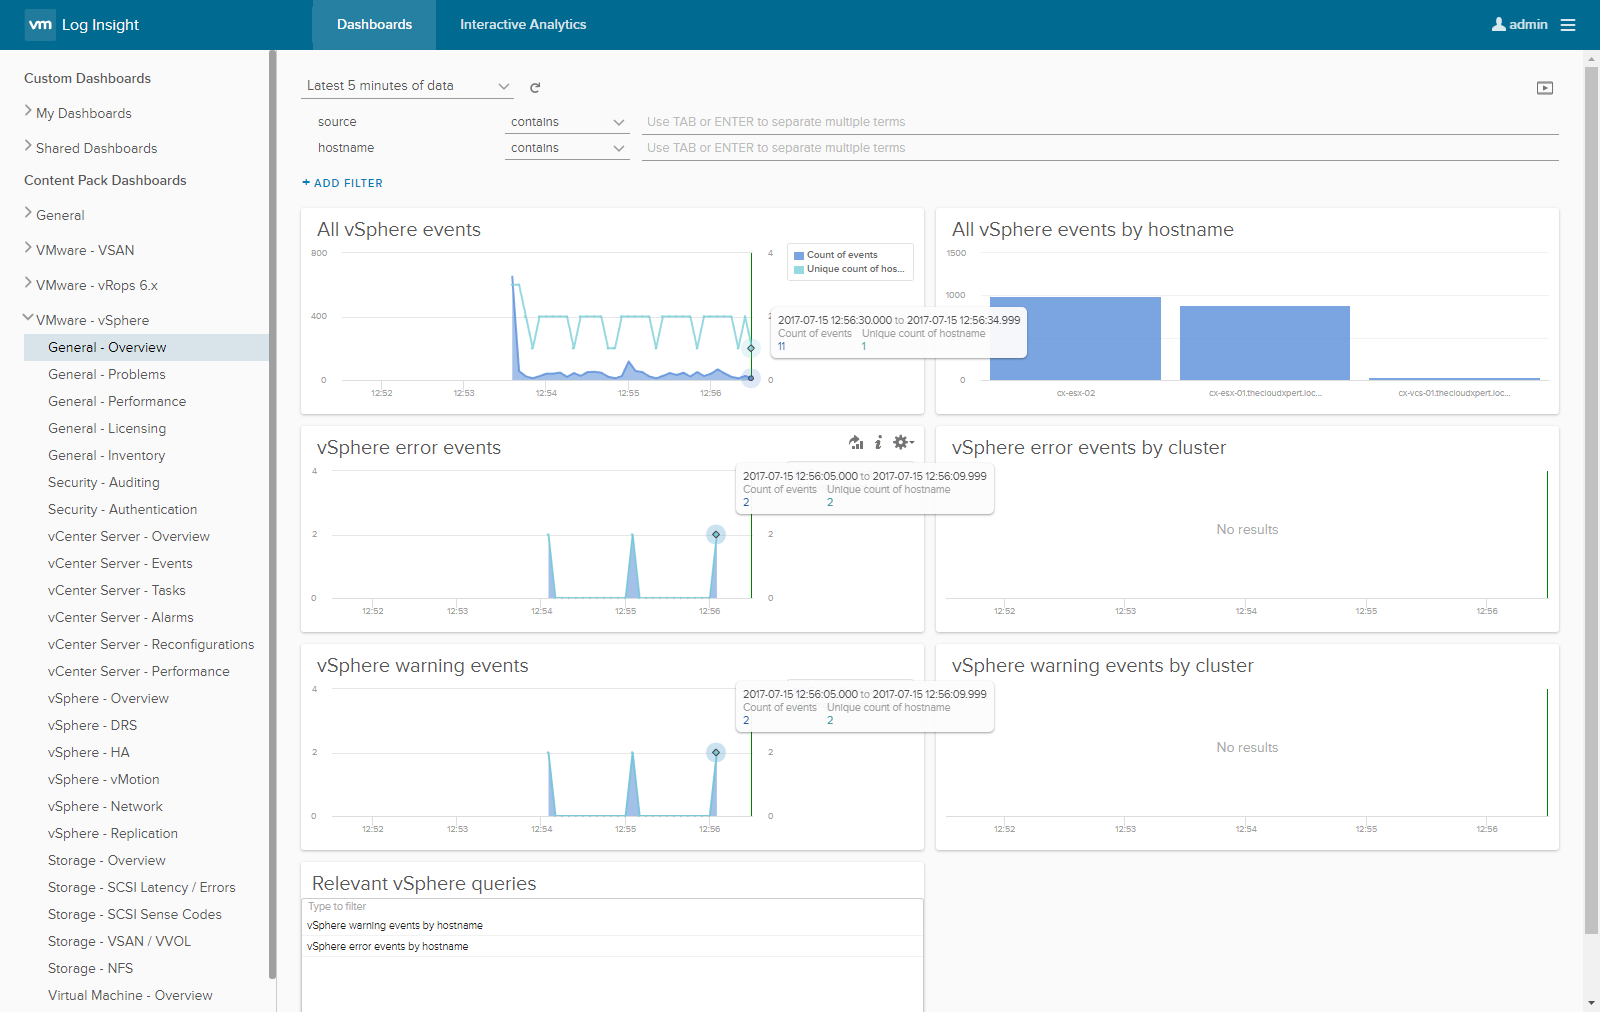1600x1012 pixels.
Task: Open the time range dropdown
Action: pos(407,86)
